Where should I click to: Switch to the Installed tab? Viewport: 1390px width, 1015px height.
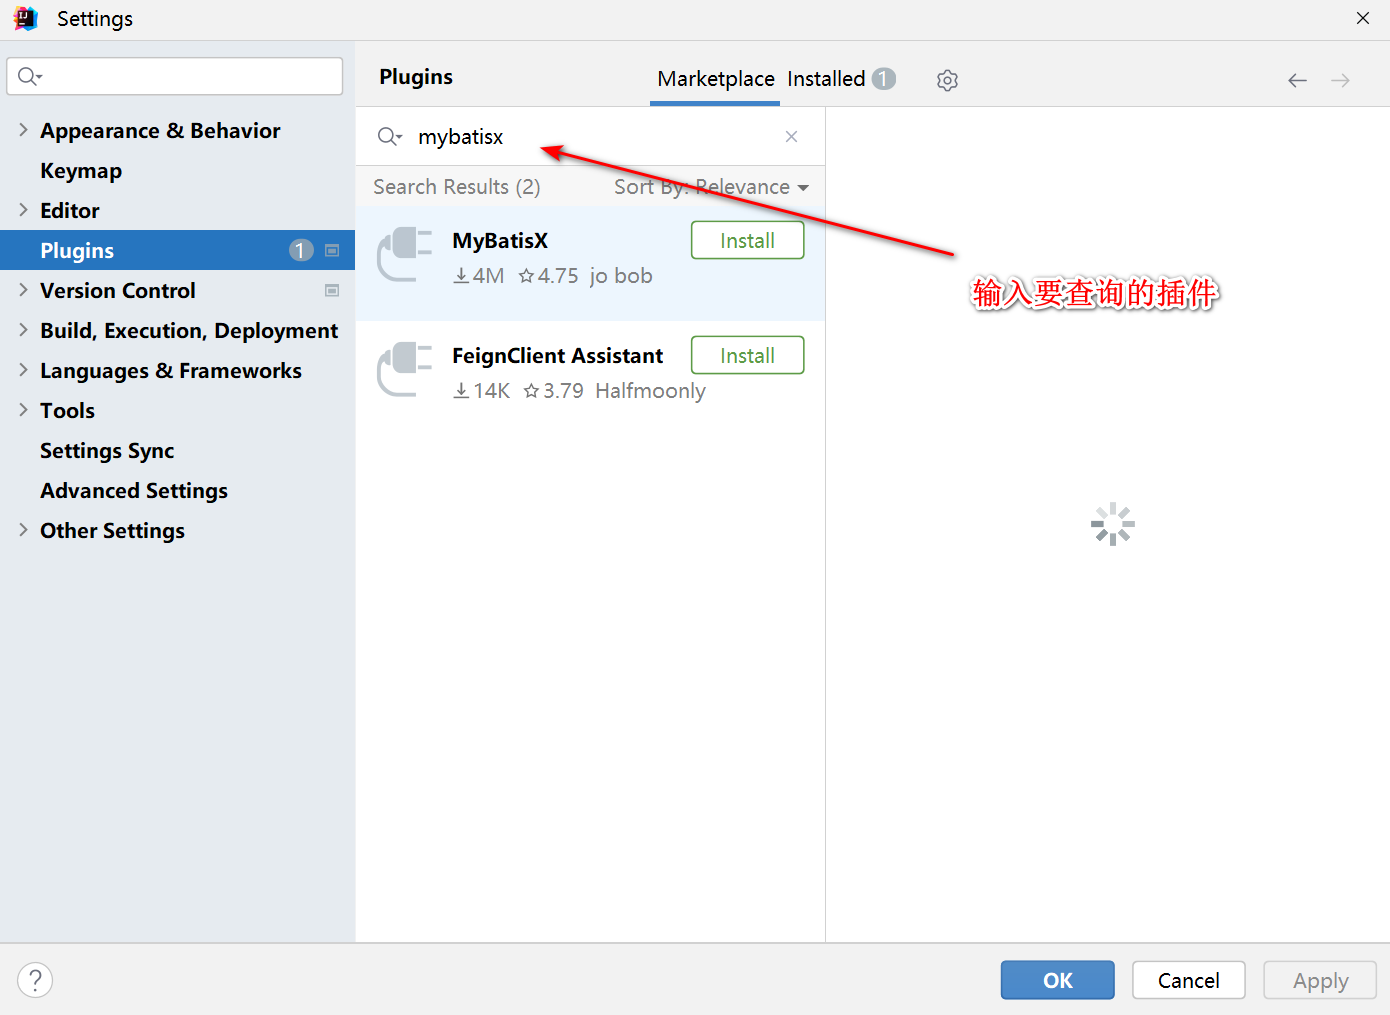pos(826,79)
